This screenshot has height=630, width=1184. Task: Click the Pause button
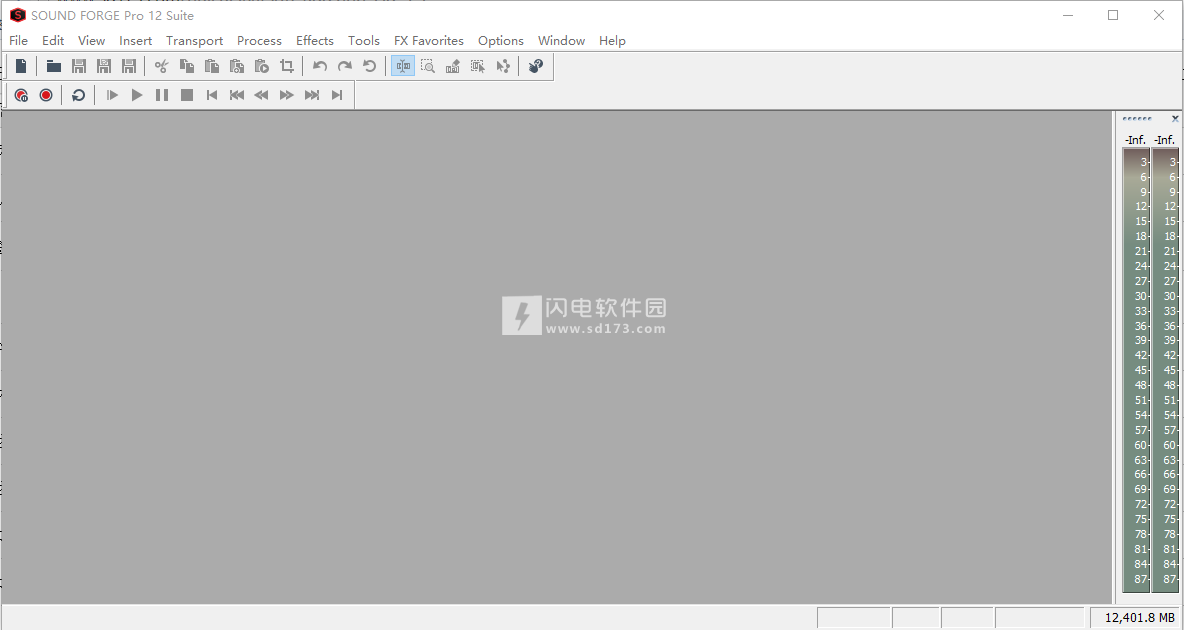[x=162, y=95]
